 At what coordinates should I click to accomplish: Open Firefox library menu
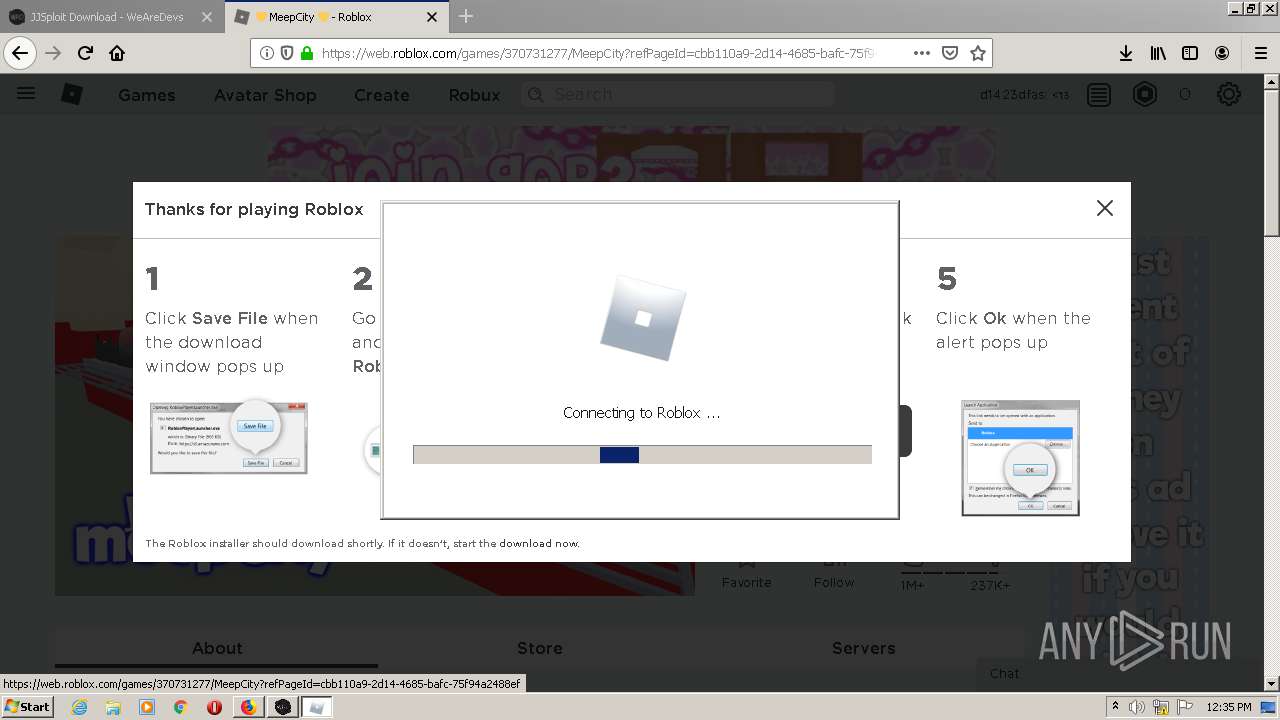click(x=1157, y=53)
